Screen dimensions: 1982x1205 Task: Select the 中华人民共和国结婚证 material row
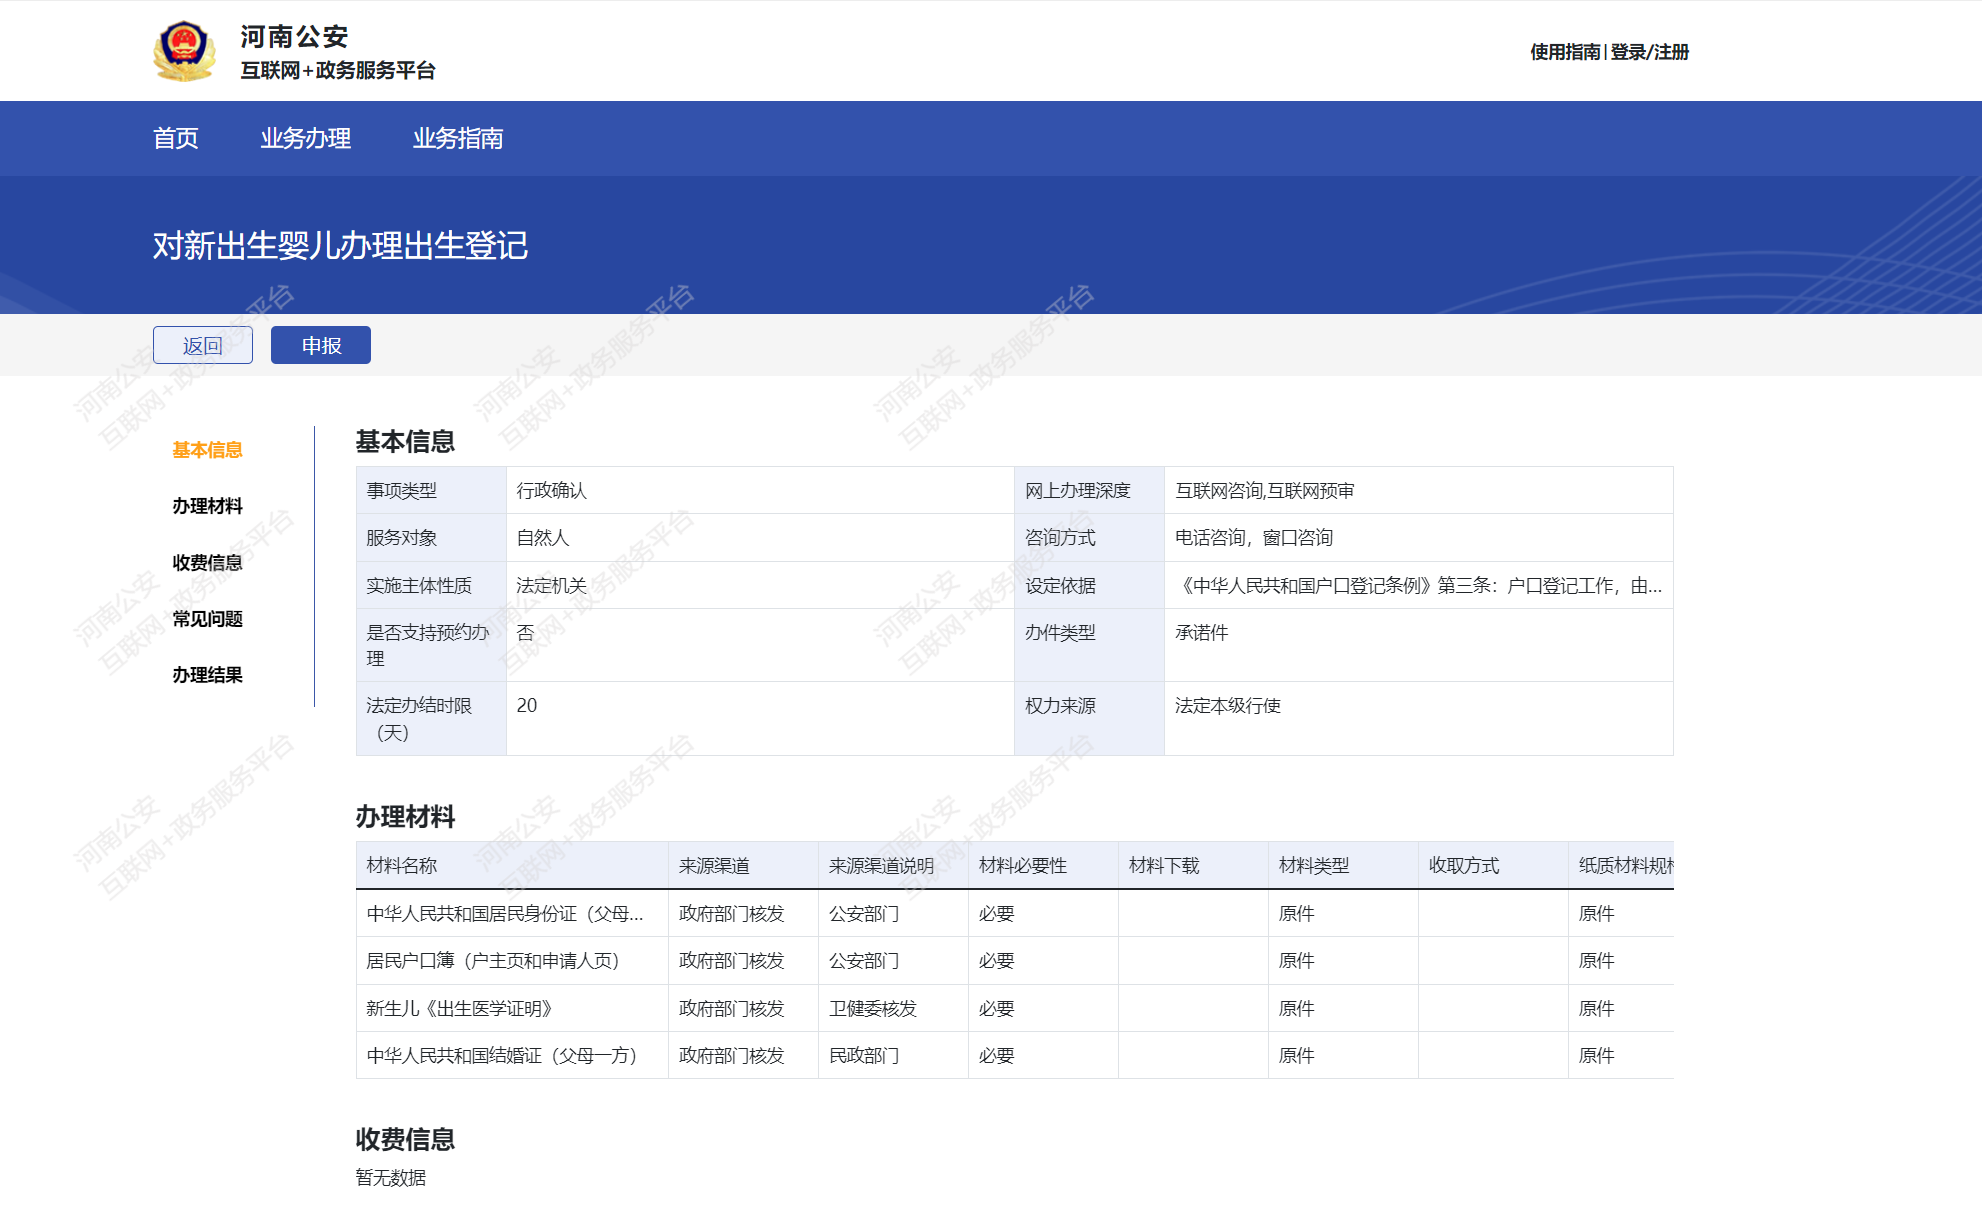pyautogui.click(x=502, y=1056)
